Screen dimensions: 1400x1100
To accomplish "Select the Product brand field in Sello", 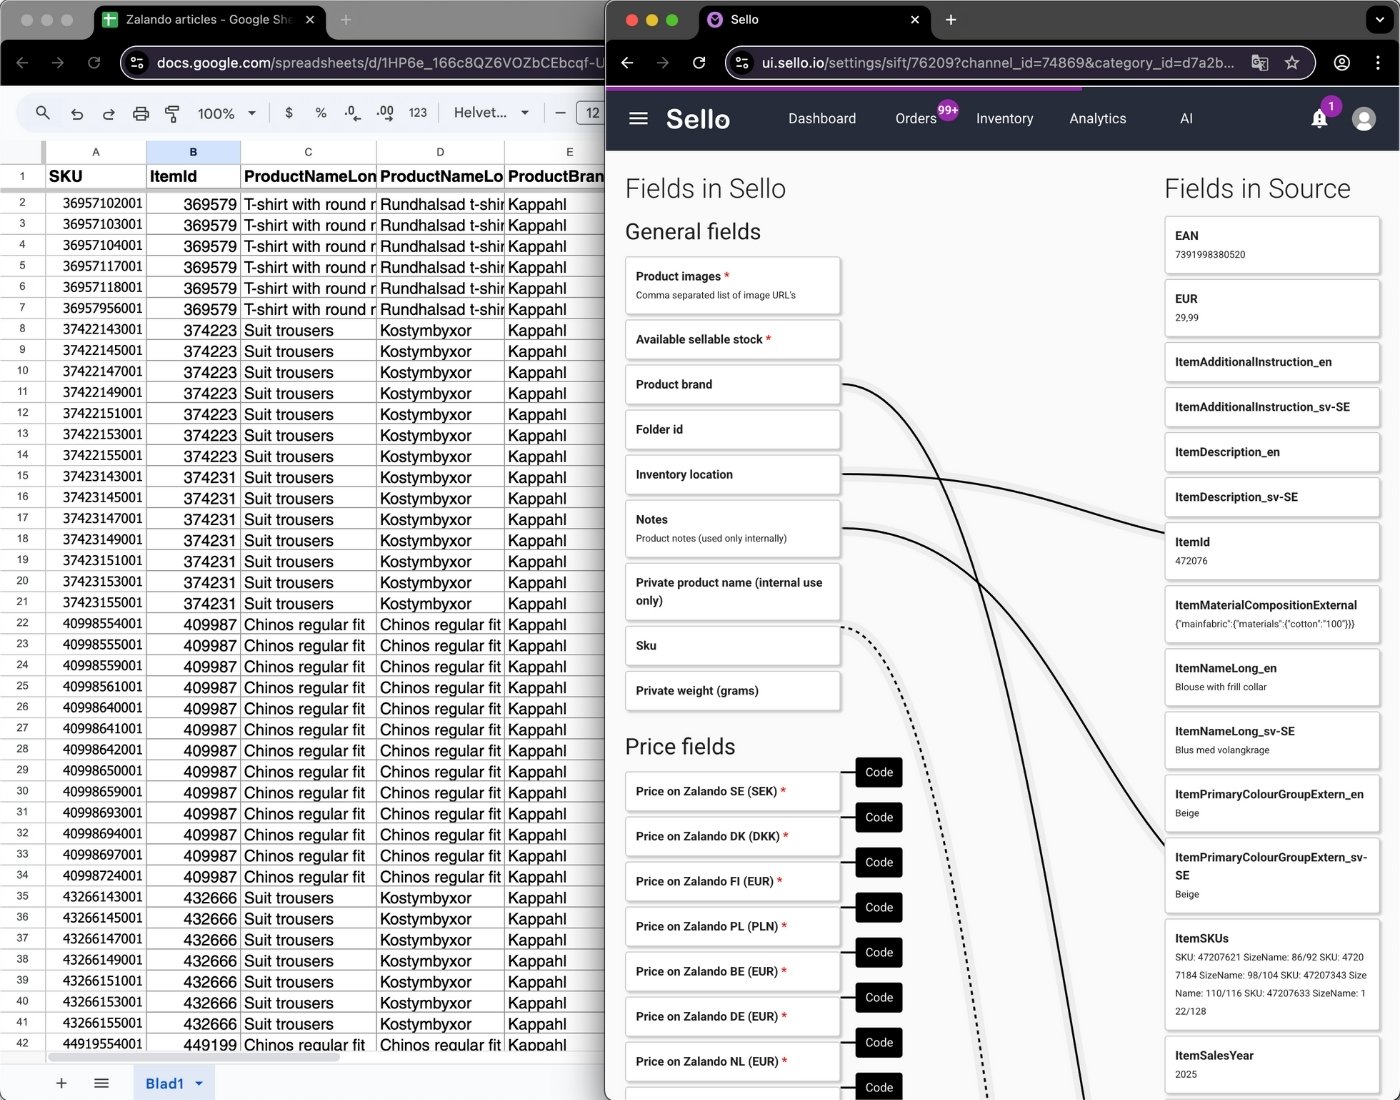I will point(732,385).
